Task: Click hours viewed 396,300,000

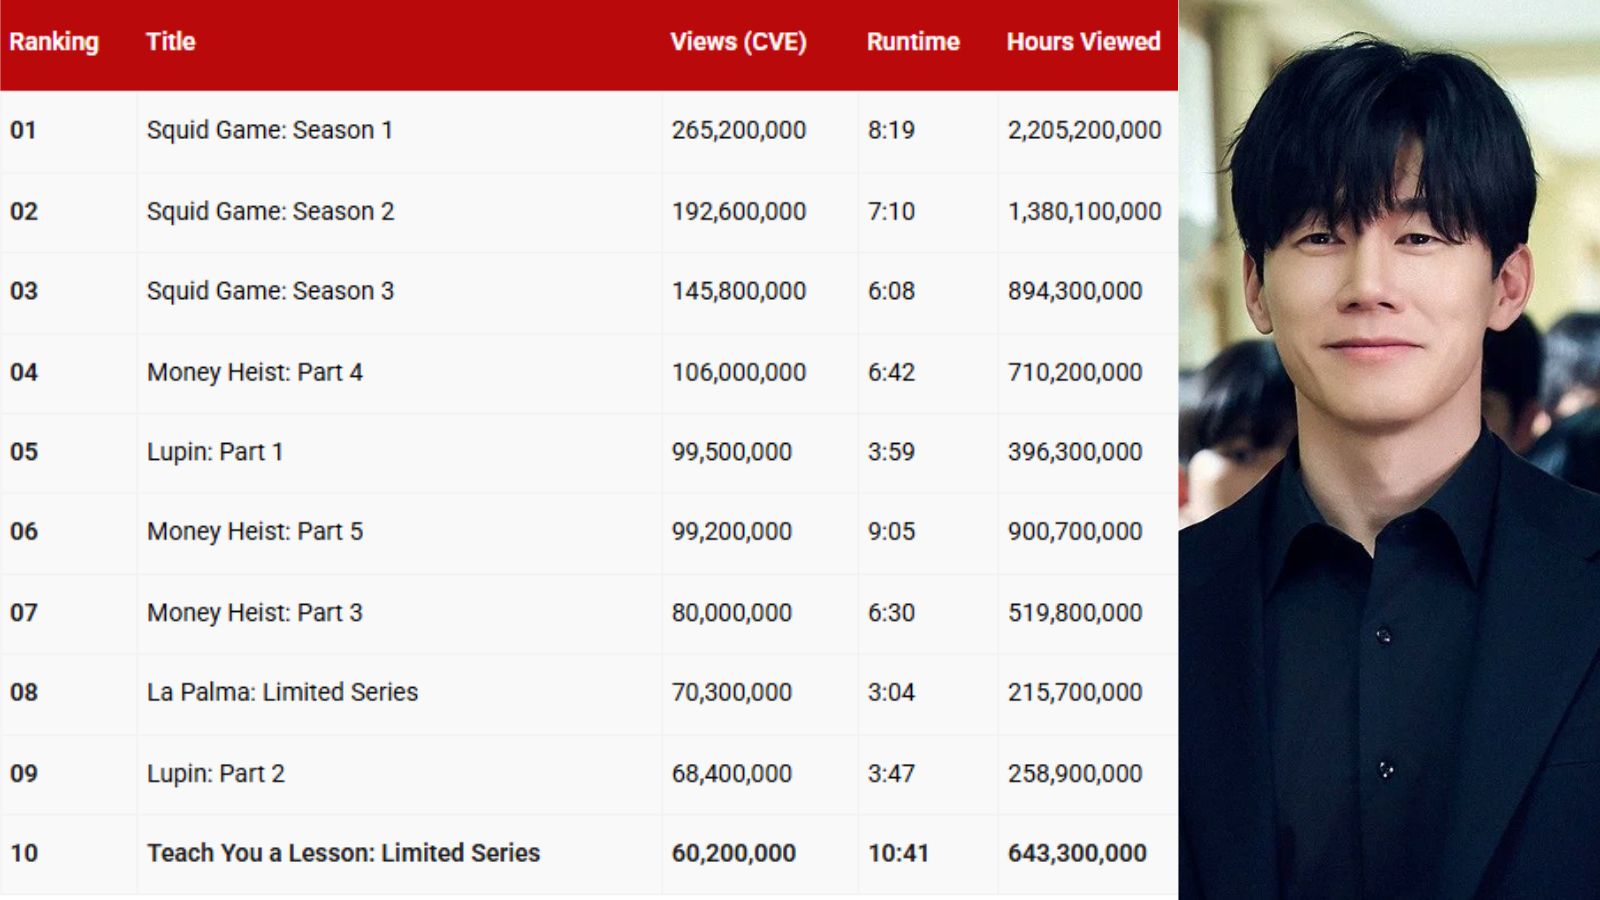Action: [x=1075, y=452]
